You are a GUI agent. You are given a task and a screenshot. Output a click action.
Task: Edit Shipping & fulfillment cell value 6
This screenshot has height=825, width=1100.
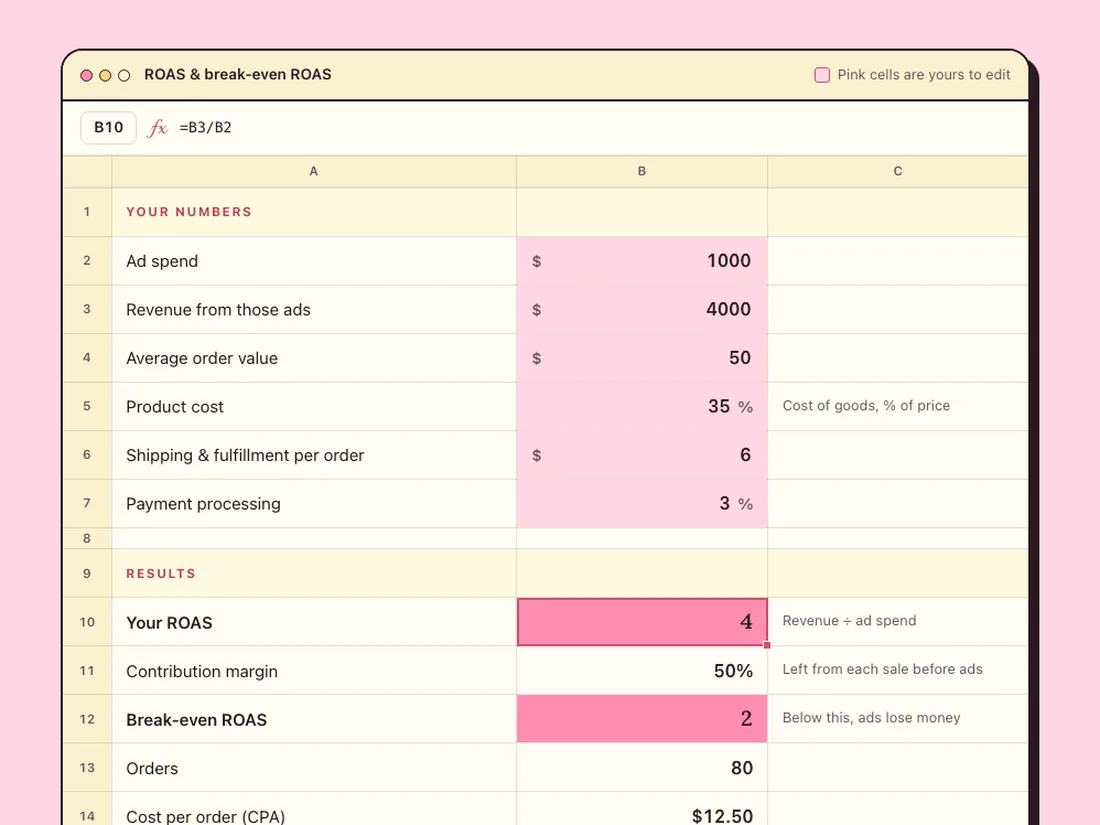coord(642,455)
